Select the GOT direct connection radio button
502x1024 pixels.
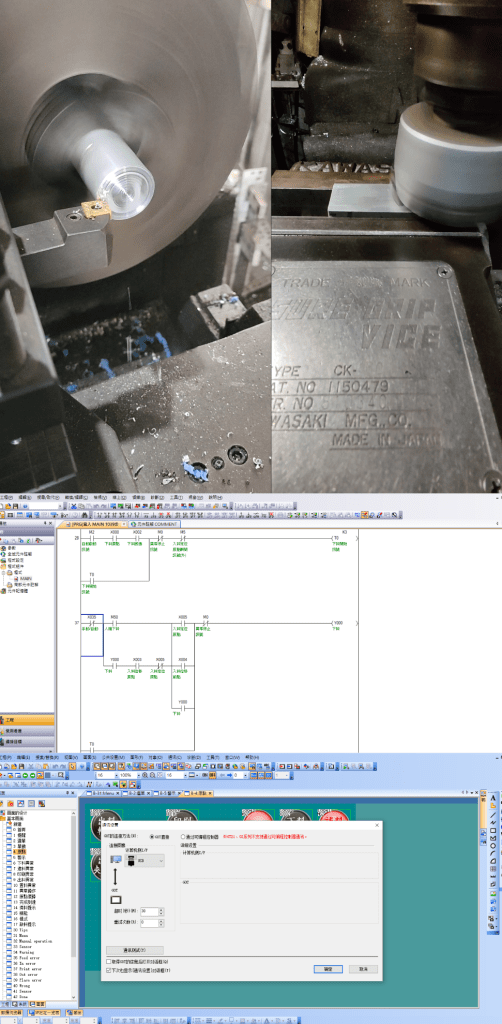[x=152, y=837]
